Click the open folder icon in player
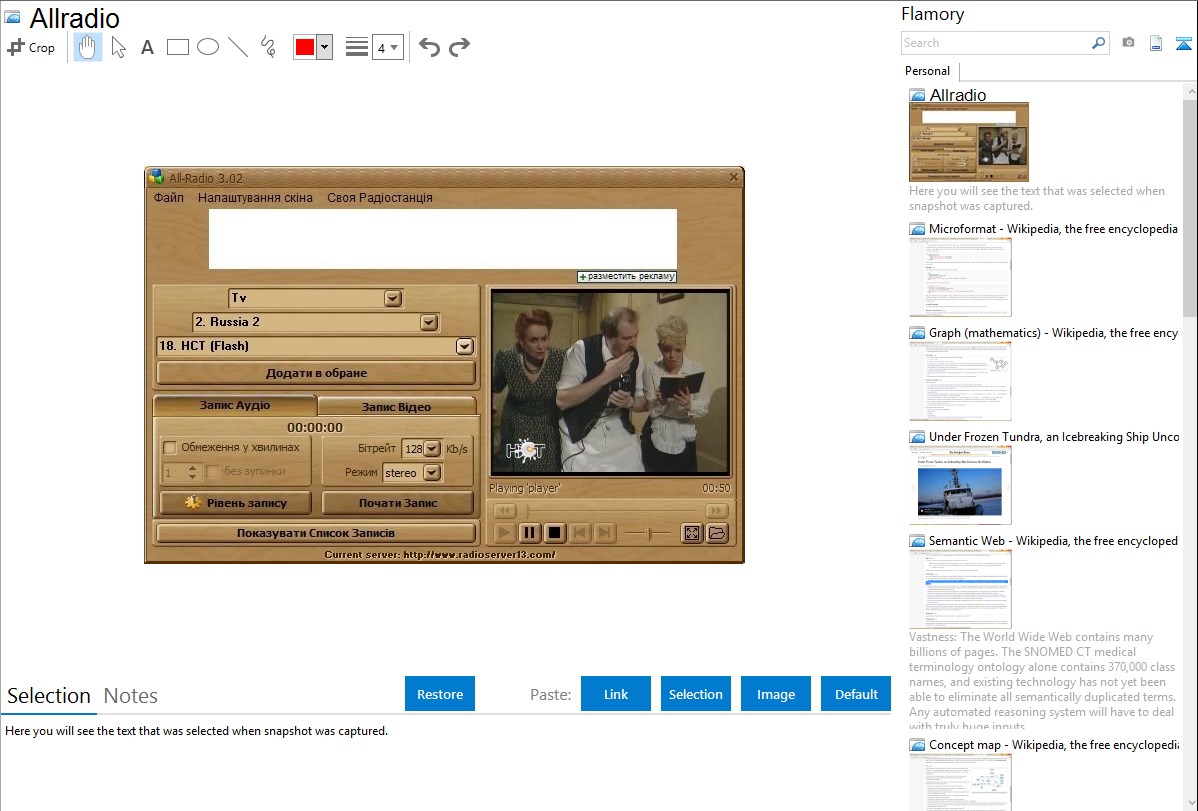The width and height of the screenshot is (1198, 811). pyautogui.click(x=717, y=533)
